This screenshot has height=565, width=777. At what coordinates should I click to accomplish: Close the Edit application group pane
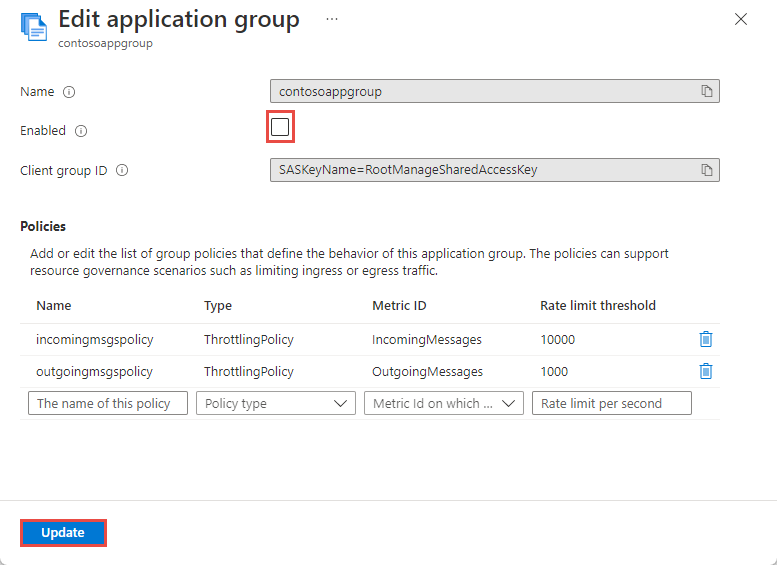tap(740, 19)
